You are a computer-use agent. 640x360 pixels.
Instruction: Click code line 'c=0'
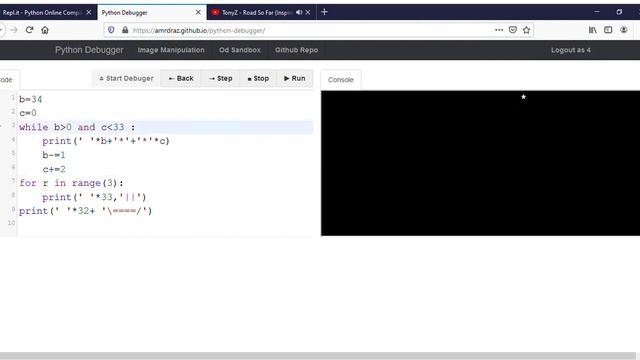coord(28,113)
